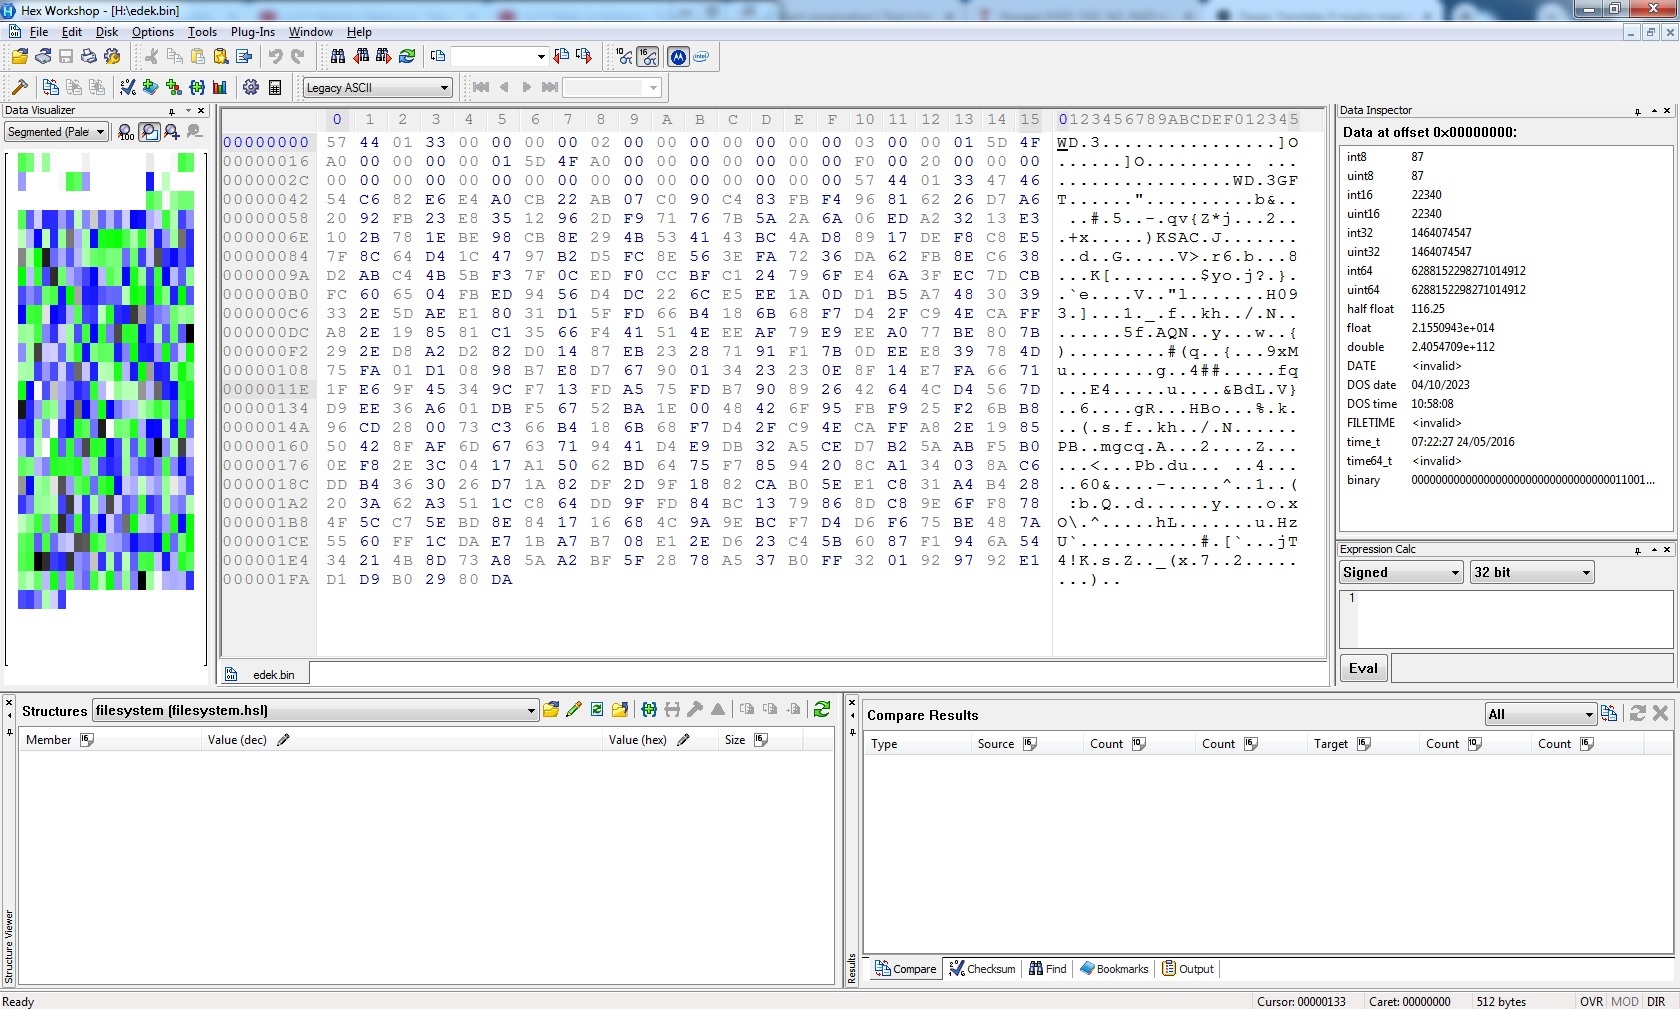Click the hammer tool icon
This screenshot has width=1680, height=1010.
20,88
